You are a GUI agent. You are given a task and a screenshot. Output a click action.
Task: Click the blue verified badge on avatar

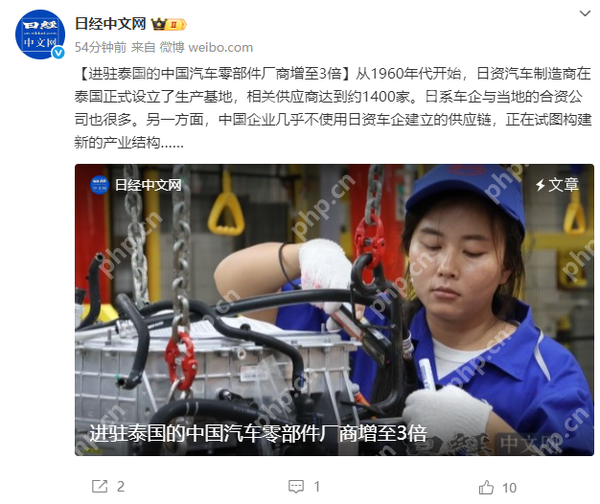pos(58,52)
